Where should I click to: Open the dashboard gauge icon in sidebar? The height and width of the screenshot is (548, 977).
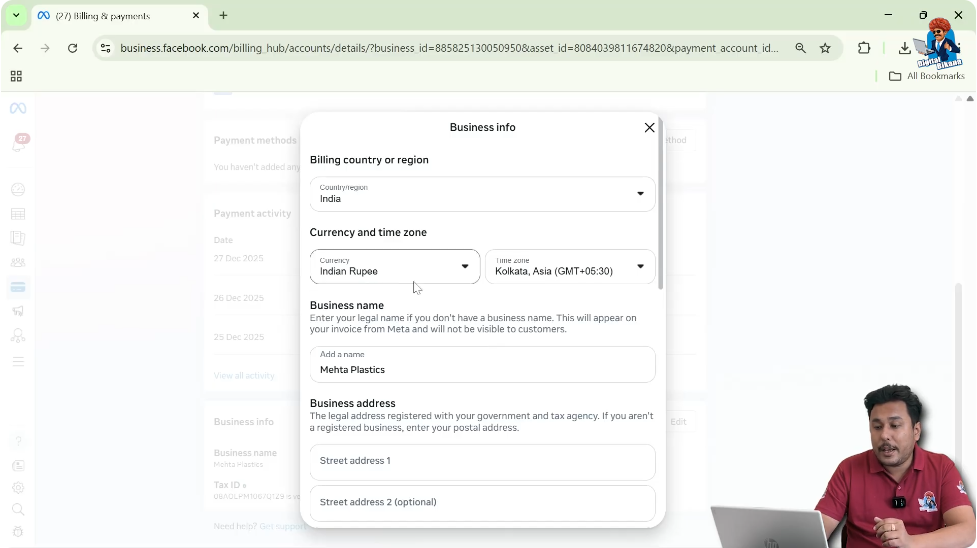[18, 190]
